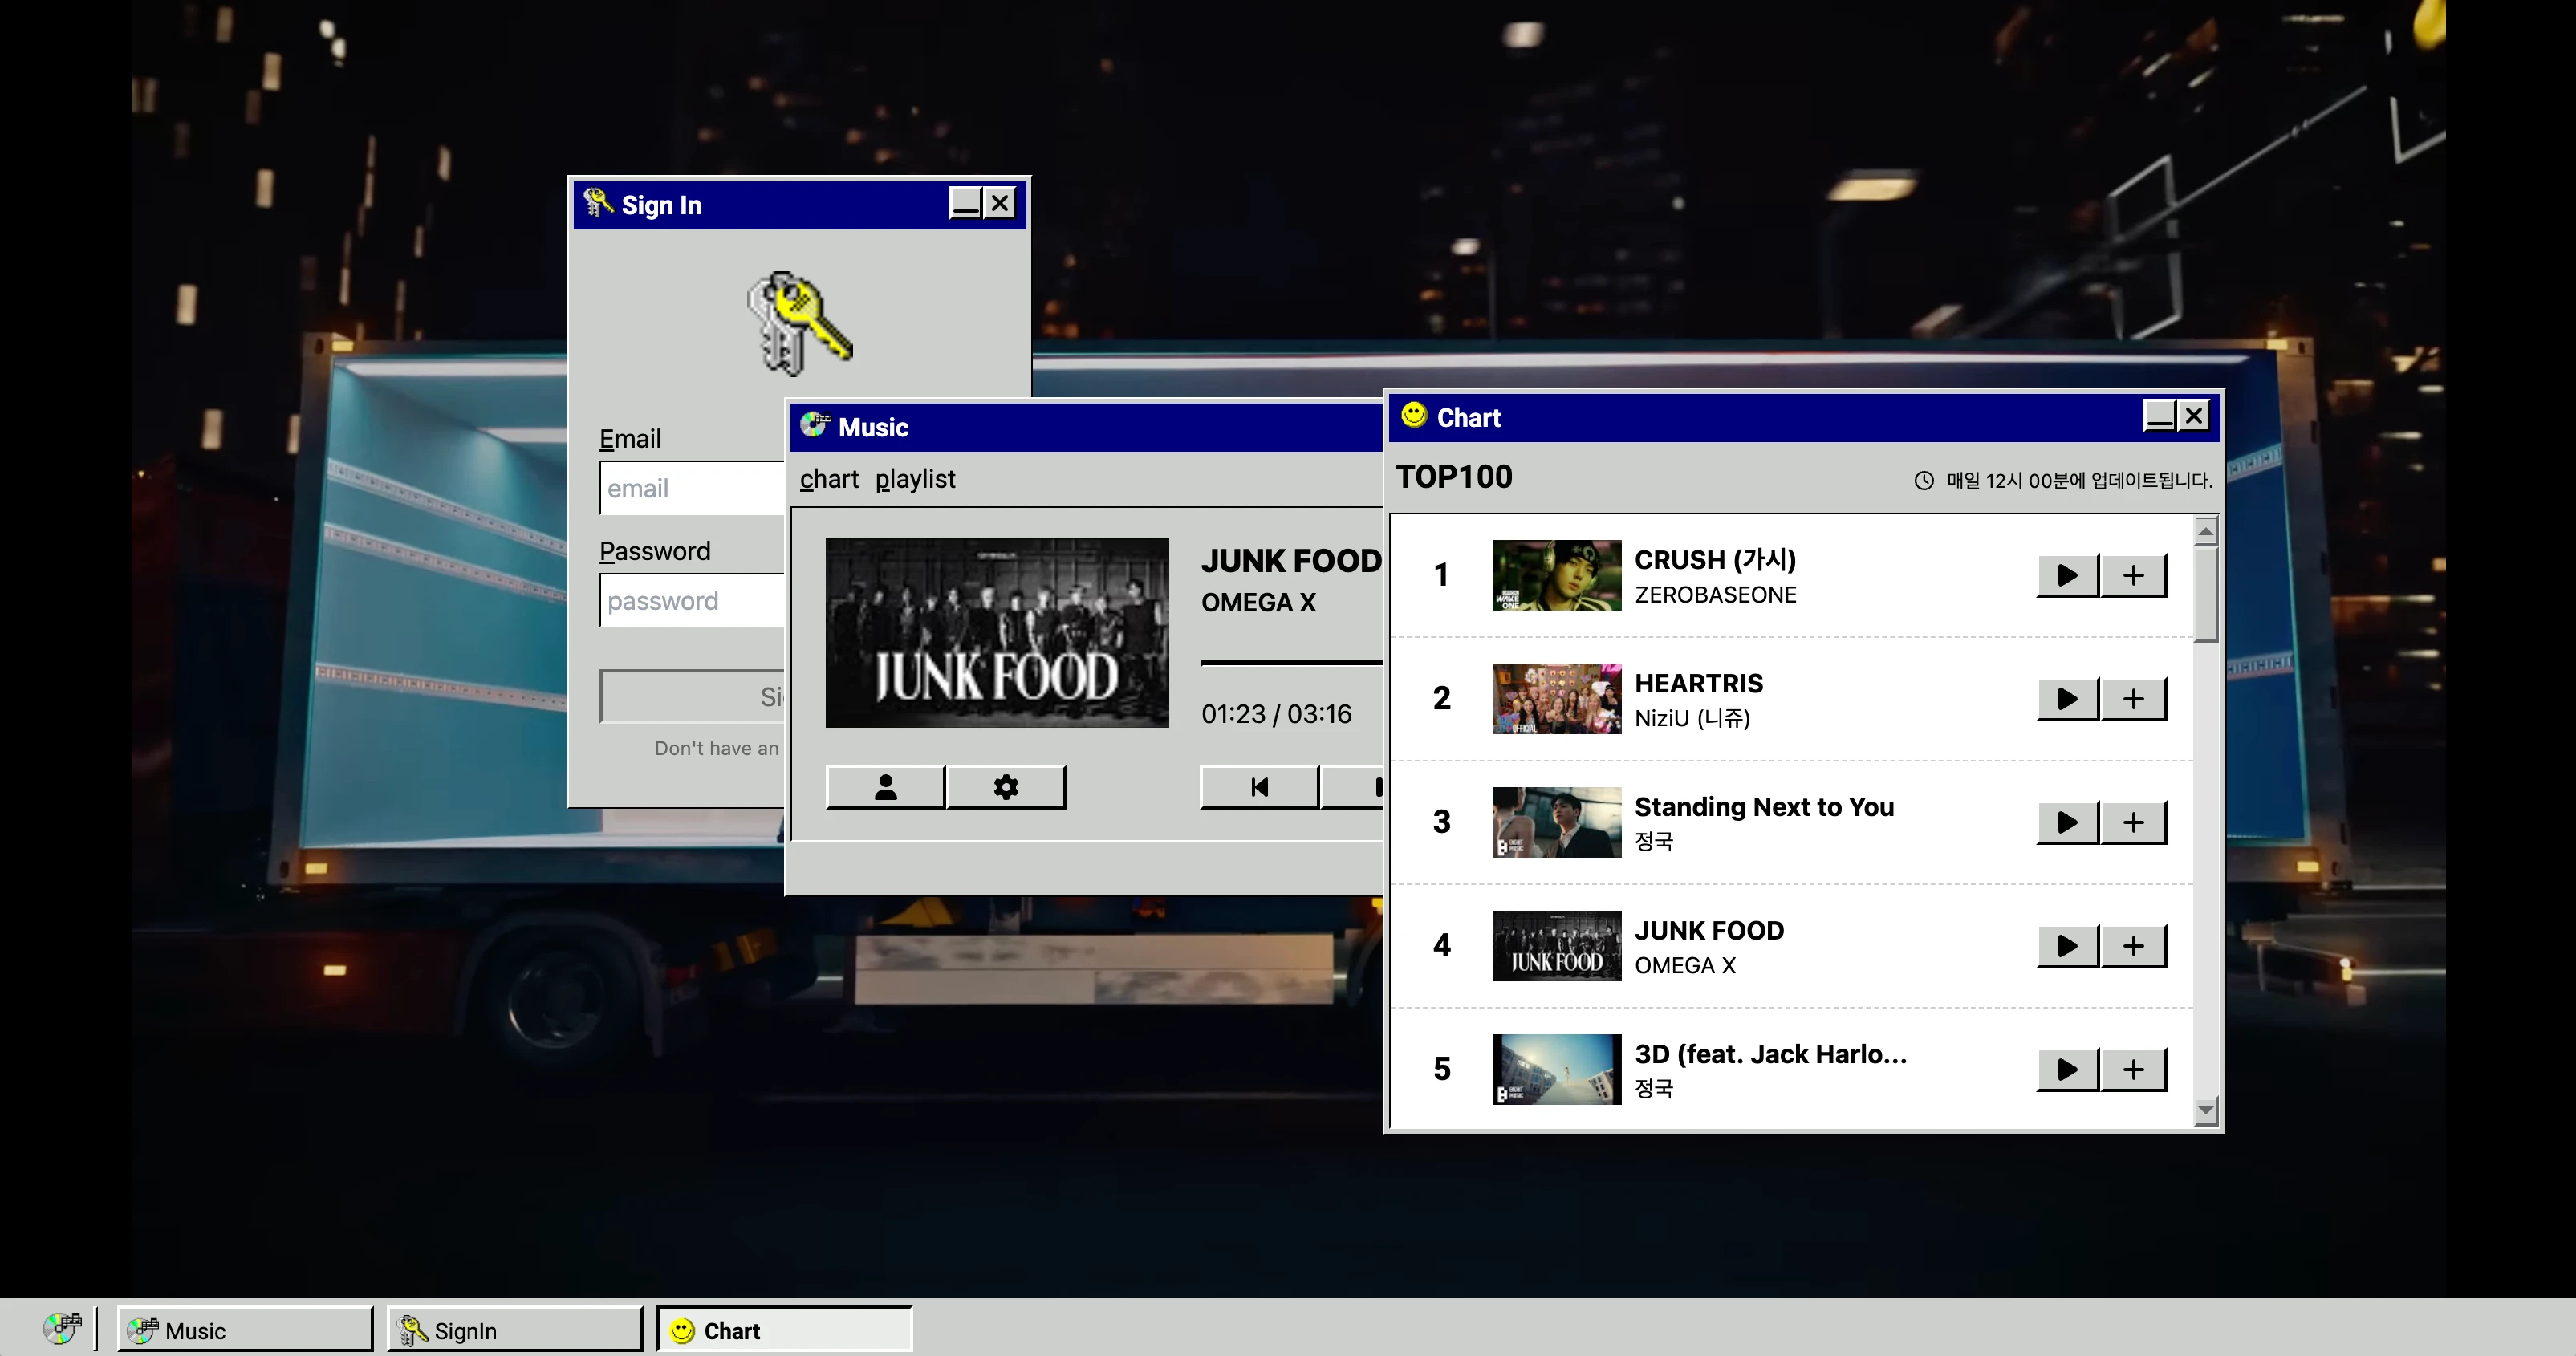Screen dimensions: 2576x1356
Task: Click the SignIn taskbar button
Action: (515, 1330)
